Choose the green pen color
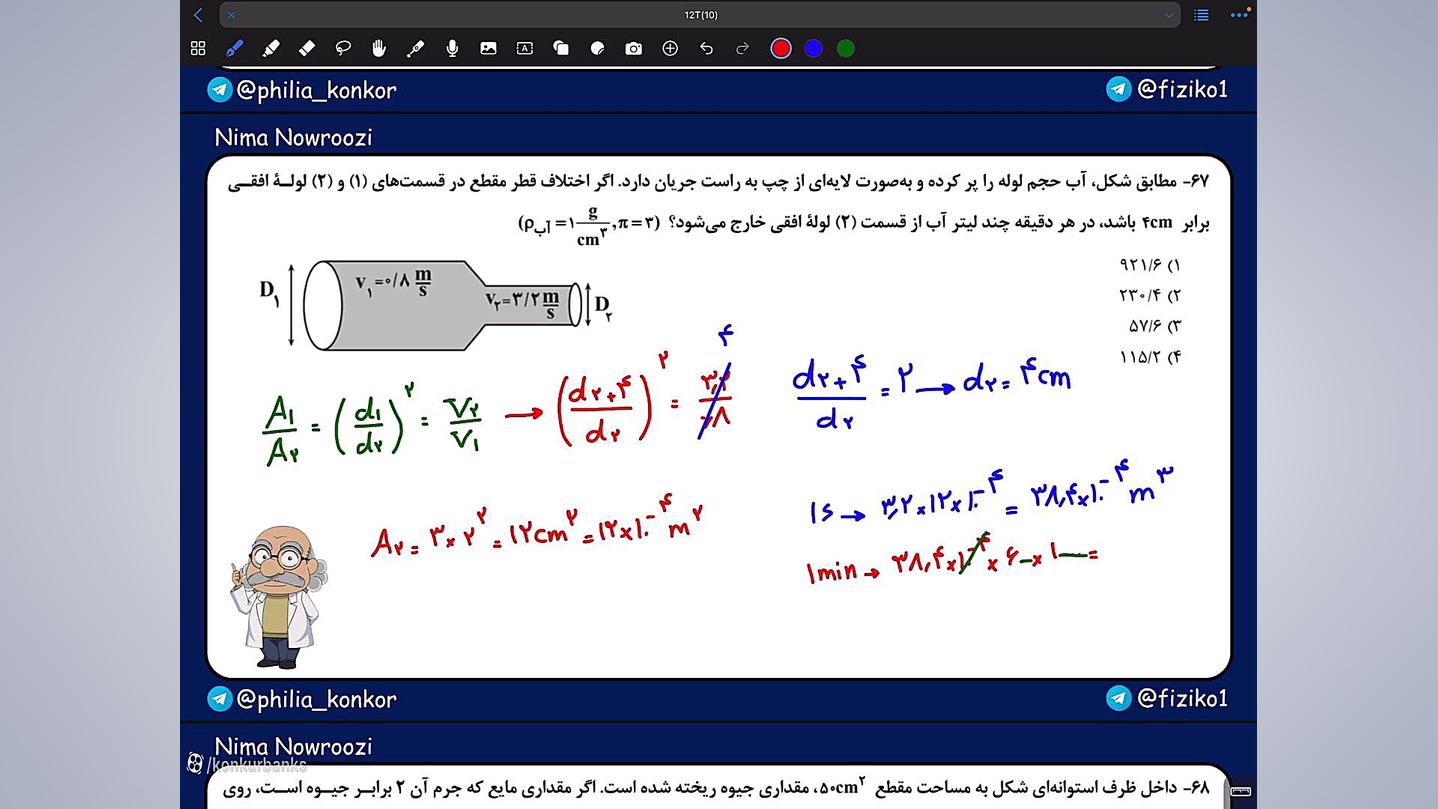The height and width of the screenshot is (809, 1438). 846,48
